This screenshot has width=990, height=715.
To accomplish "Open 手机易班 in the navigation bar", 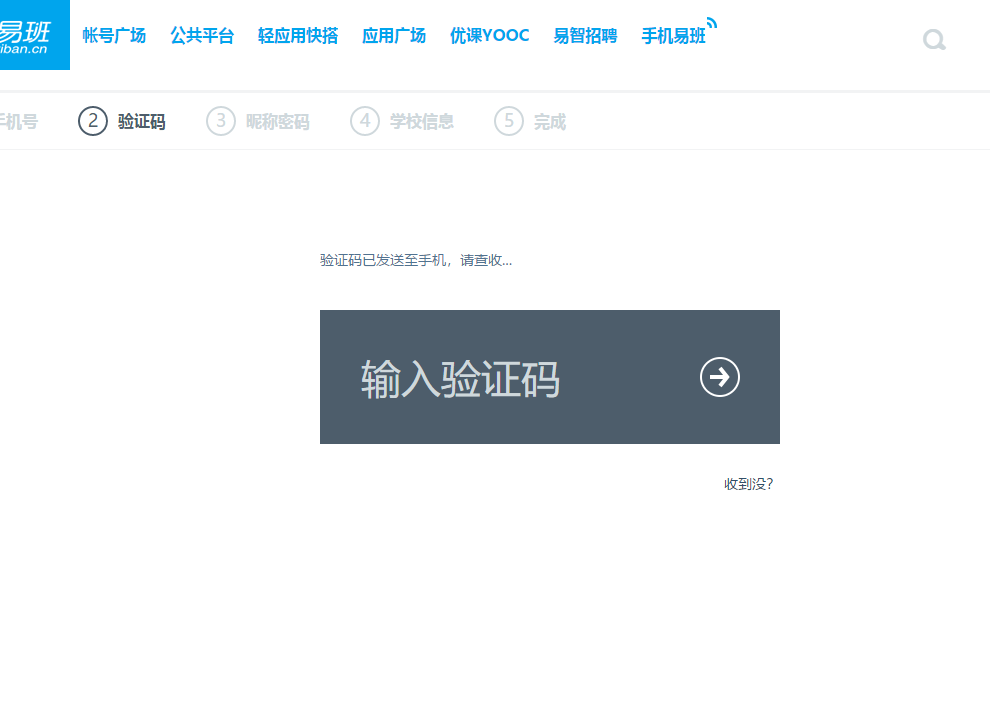I will pos(674,35).
